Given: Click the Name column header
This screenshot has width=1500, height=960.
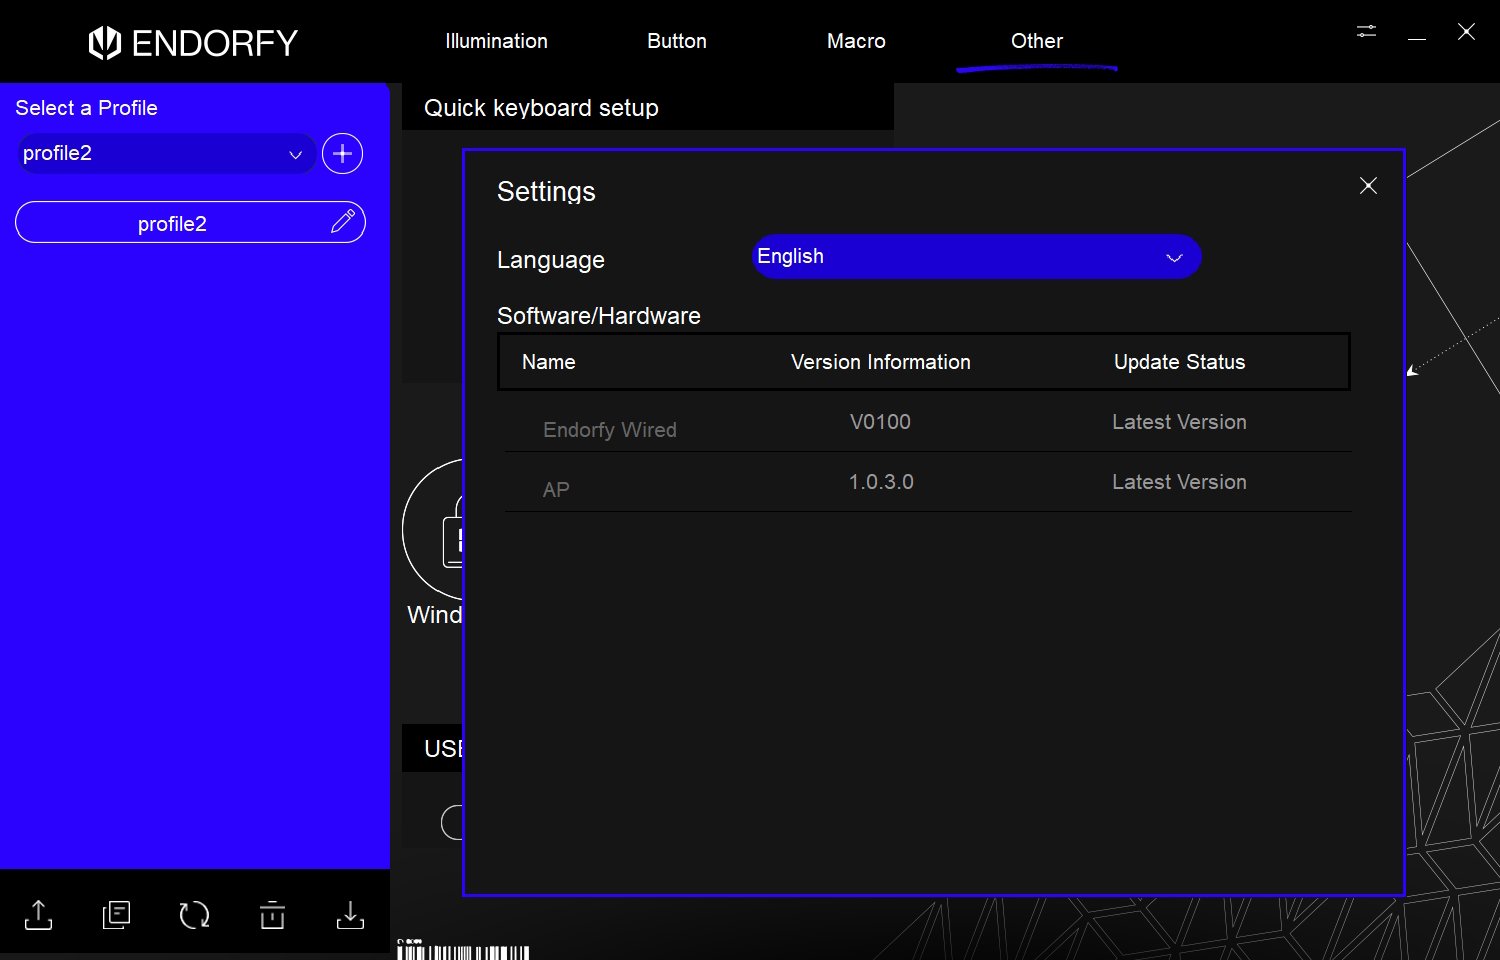Looking at the screenshot, I should pyautogui.click(x=548, y=362).
